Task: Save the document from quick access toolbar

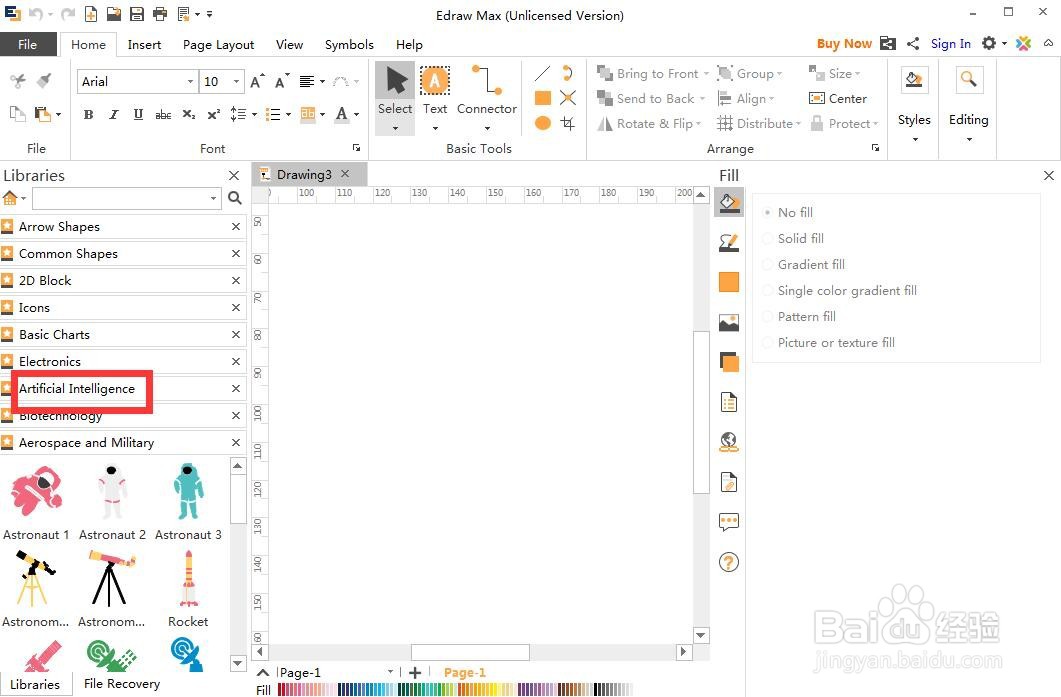Action: pos(137,14)
